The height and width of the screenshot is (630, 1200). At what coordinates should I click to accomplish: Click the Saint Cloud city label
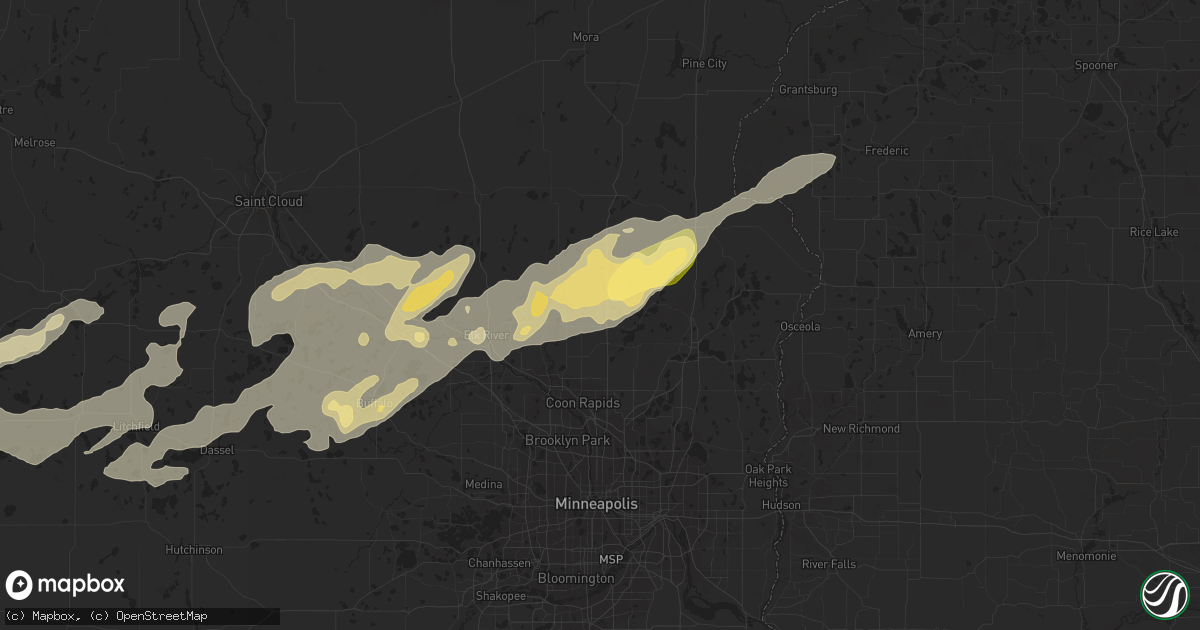point(268,201)
